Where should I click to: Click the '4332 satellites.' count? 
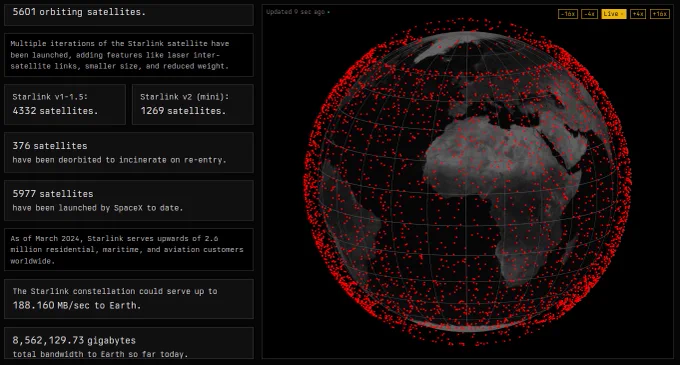pos(55,111)
